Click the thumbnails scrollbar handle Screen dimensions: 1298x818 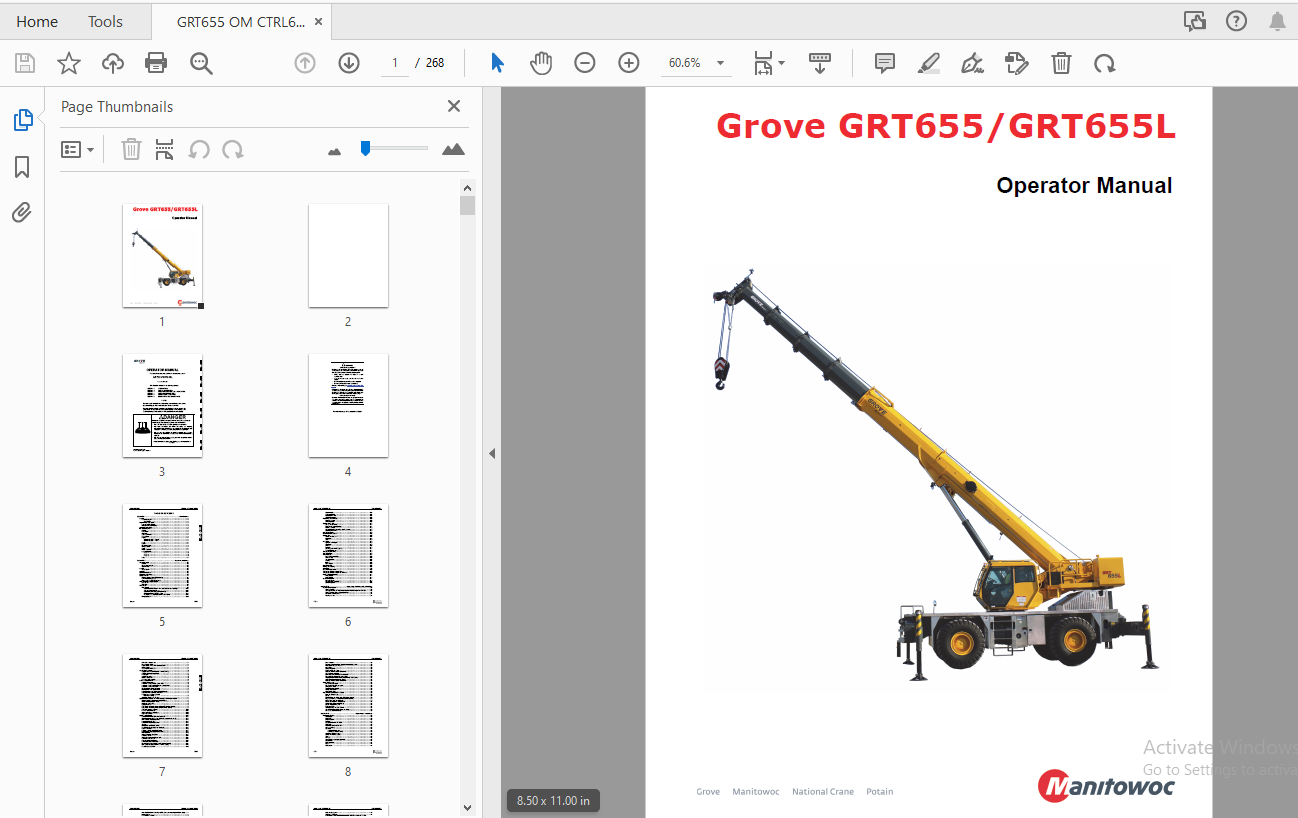point(467,206)
